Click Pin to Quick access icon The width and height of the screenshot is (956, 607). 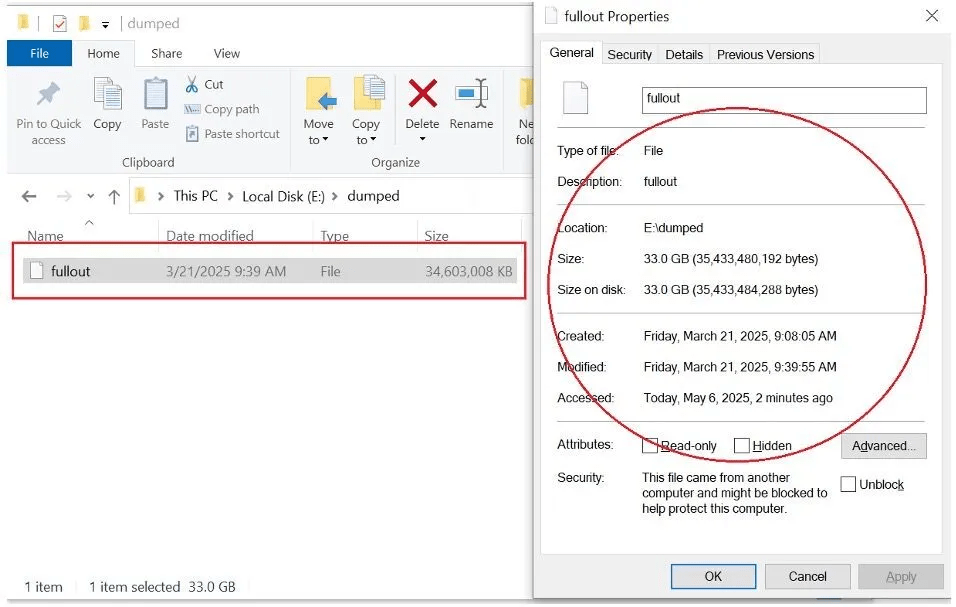click(x=48, y=94)
